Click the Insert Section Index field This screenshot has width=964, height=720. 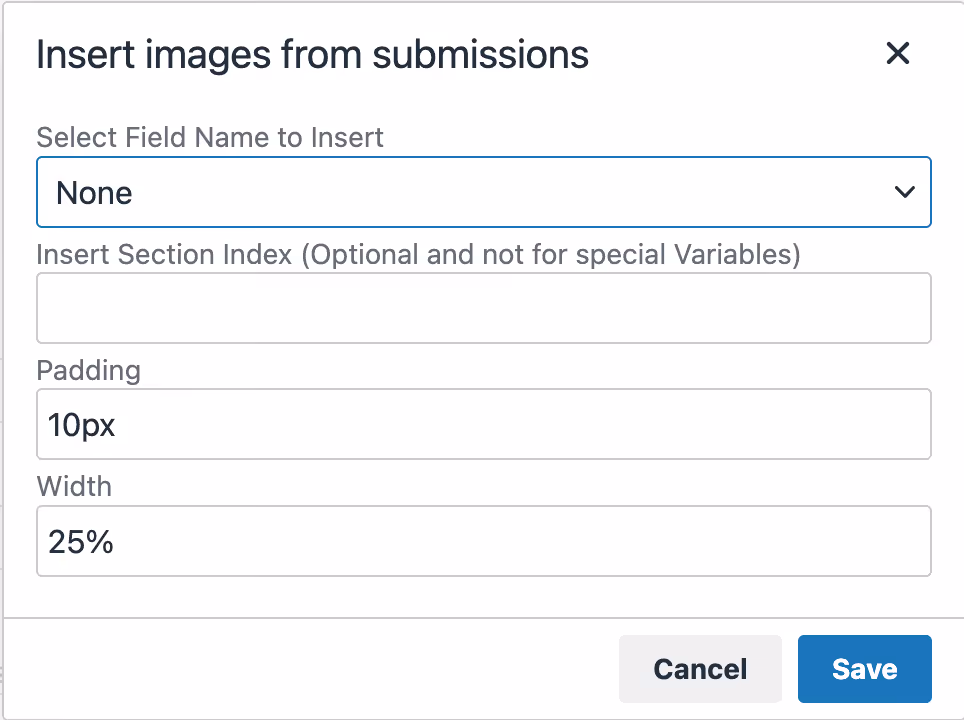(x=484, y=308)
